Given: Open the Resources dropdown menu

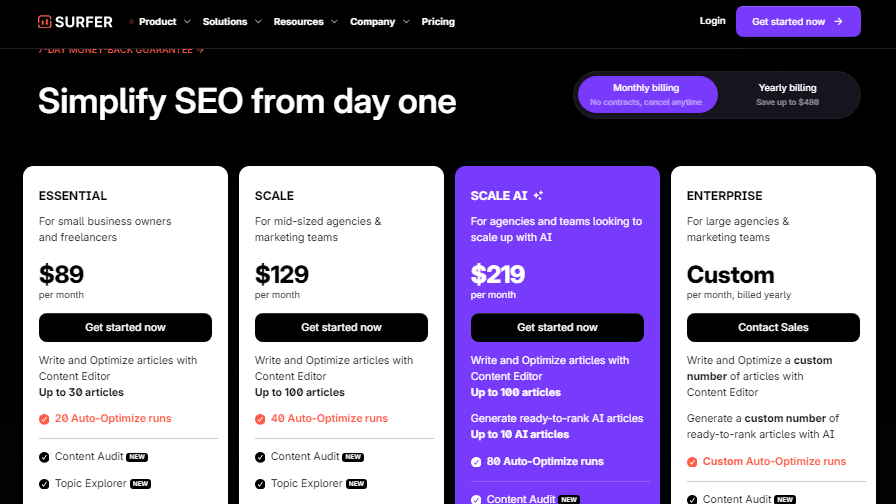Looking at the screenshot, I should coord(306,22).
